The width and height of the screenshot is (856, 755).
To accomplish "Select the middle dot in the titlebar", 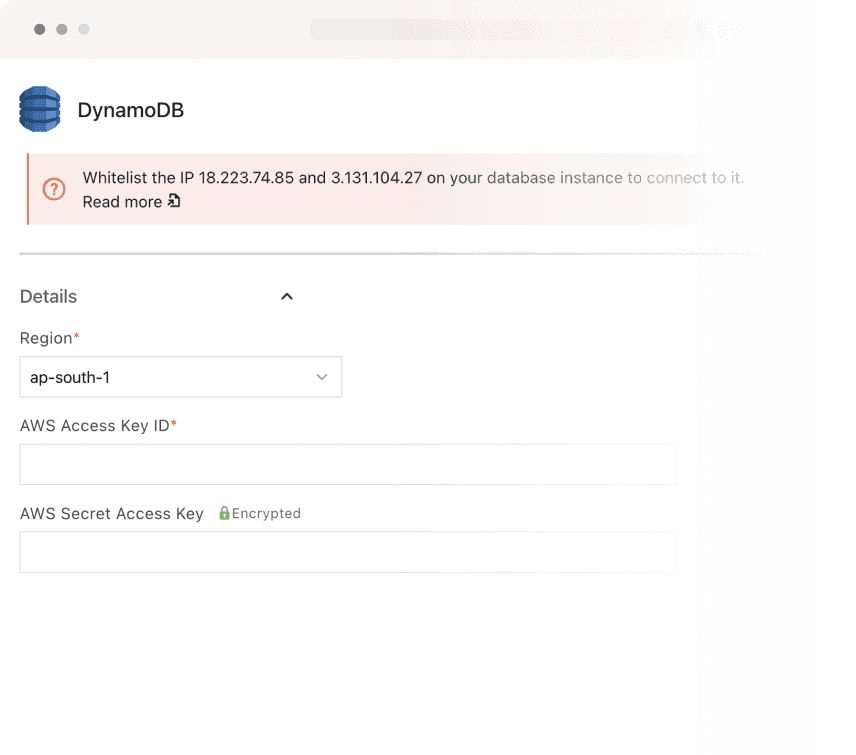I will coord(61,30).
